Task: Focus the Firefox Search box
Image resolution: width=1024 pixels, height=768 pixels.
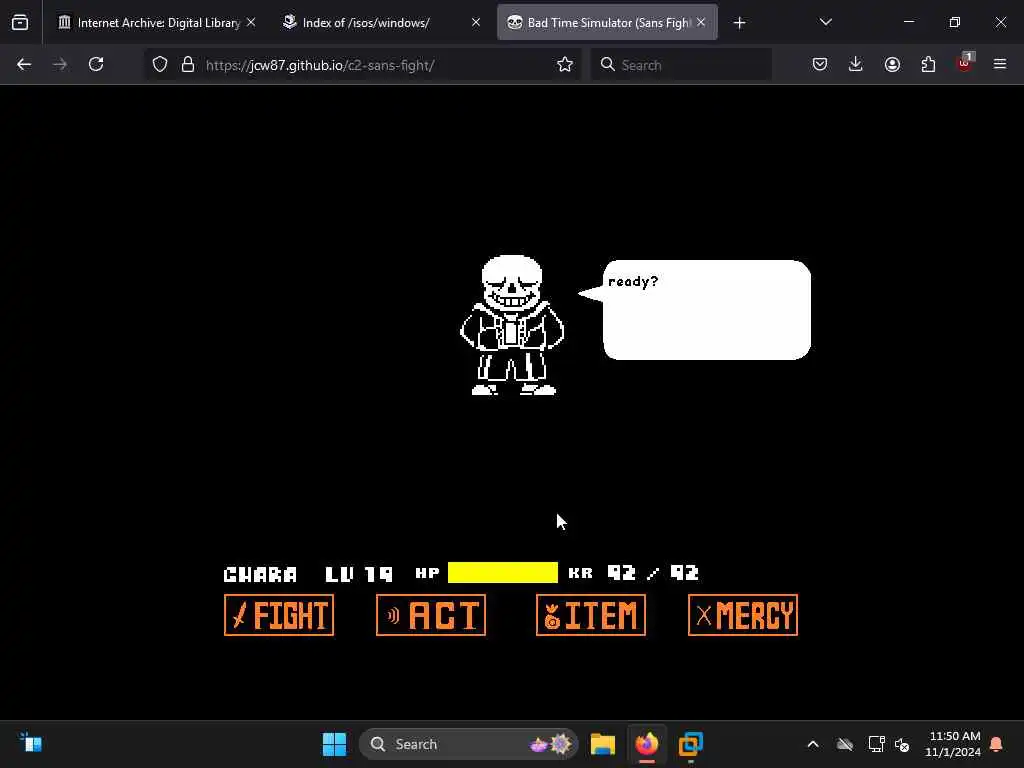Action: pos(681,65)
